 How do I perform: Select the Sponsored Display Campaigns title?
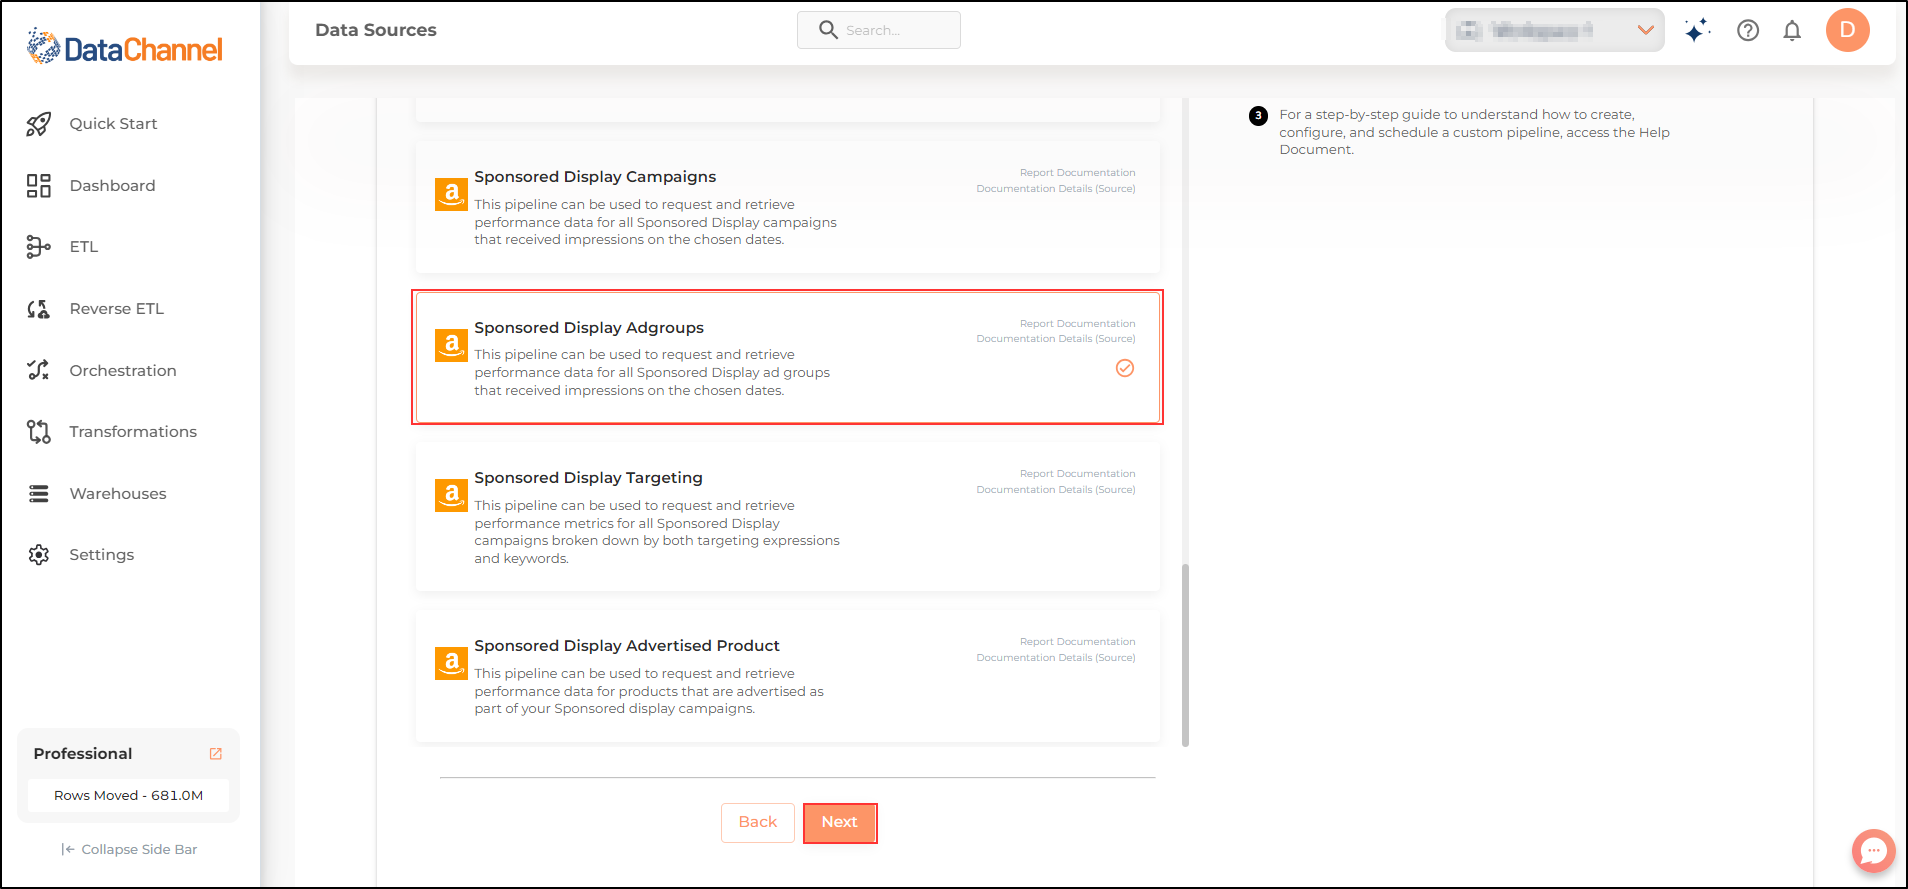click(595, 177)
